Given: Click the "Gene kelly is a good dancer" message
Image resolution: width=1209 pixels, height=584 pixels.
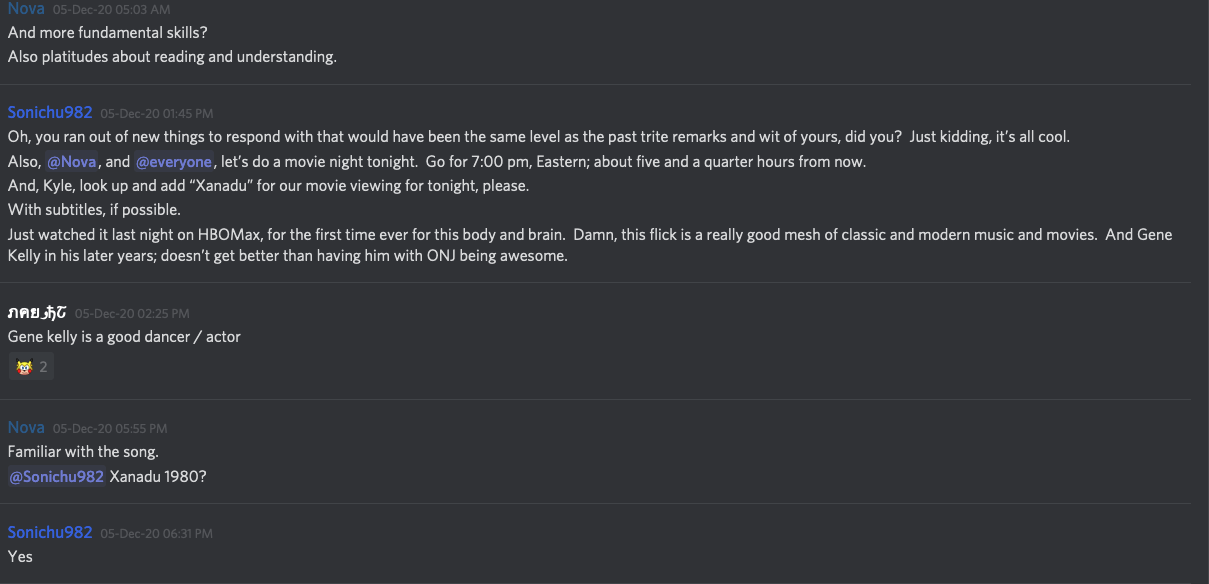Looking at the screenshot, I should tap(124, 337).
